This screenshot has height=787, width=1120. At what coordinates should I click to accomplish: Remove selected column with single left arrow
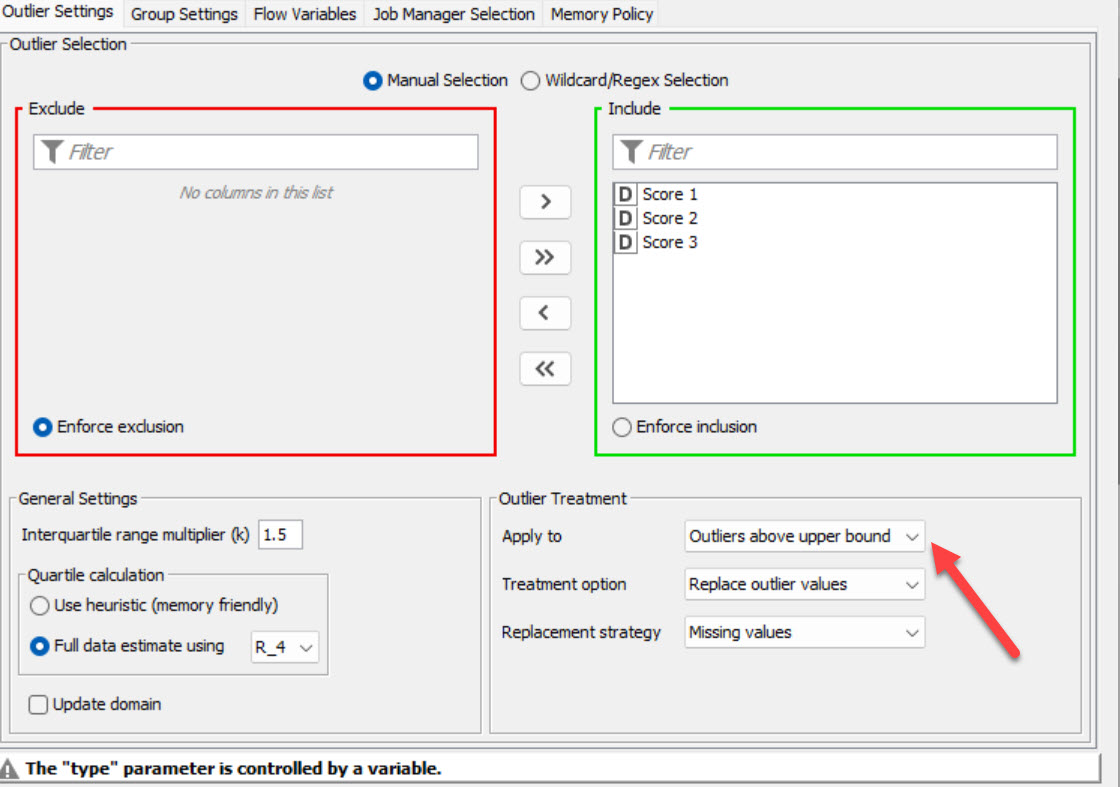tap(545, 313)
